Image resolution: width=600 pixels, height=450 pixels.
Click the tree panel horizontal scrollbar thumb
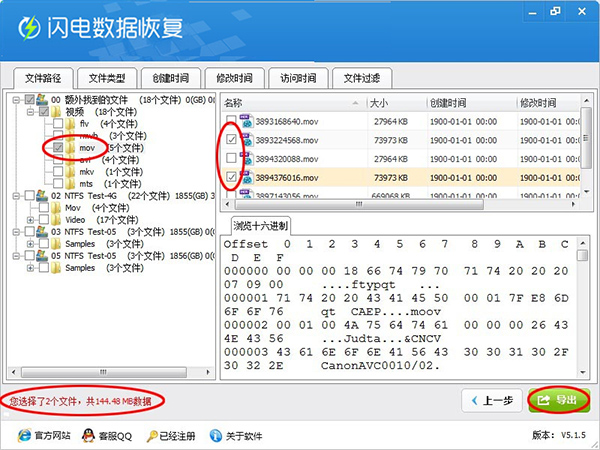click(104, 372)
